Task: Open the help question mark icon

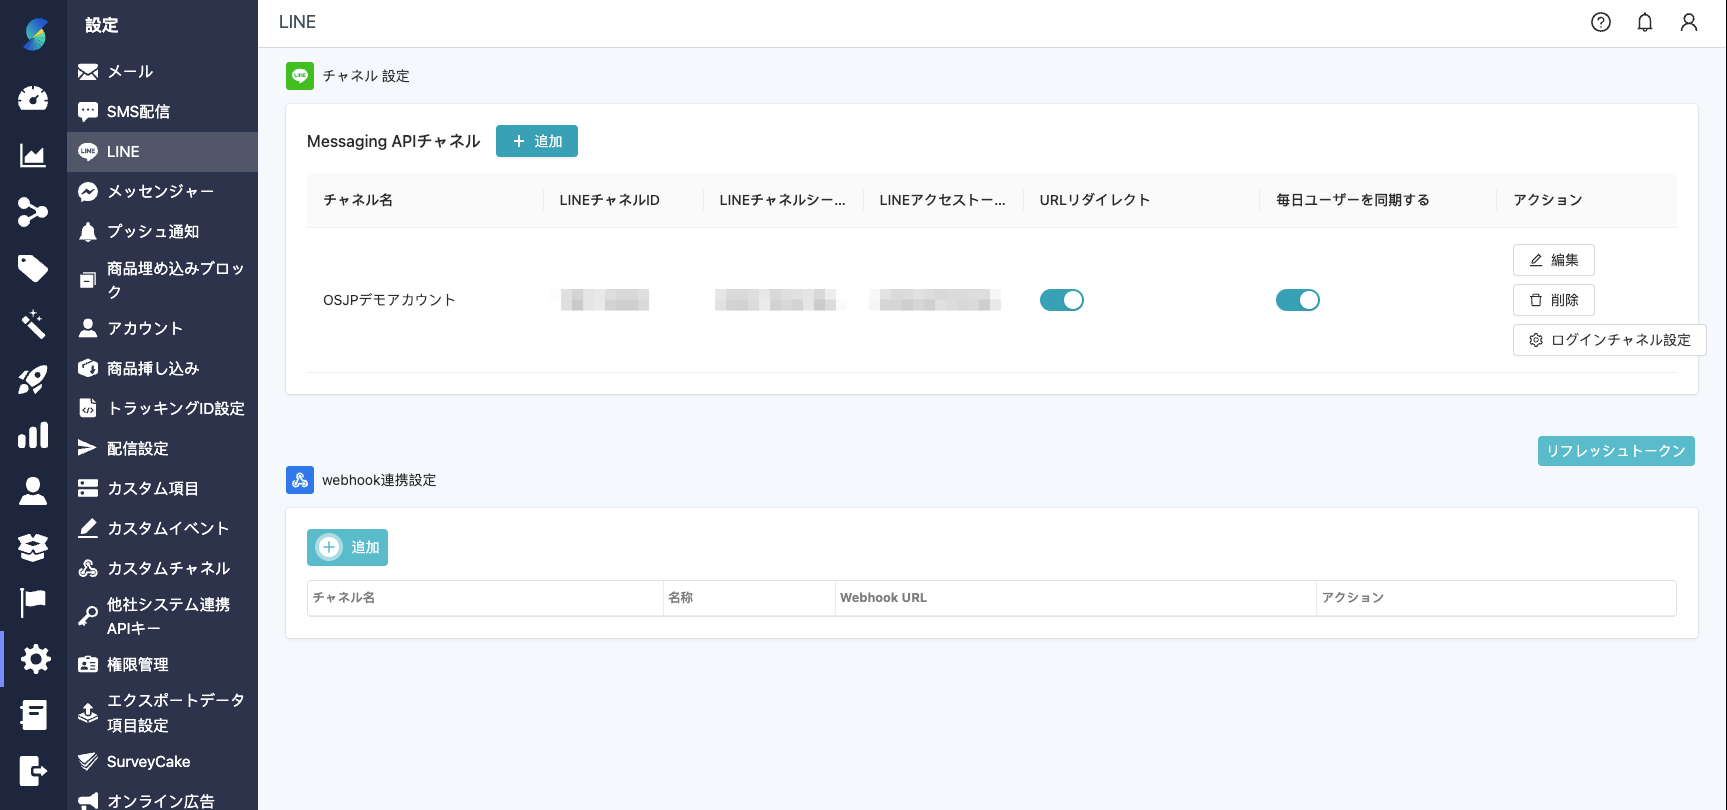Action: [x=1600, y=22]
